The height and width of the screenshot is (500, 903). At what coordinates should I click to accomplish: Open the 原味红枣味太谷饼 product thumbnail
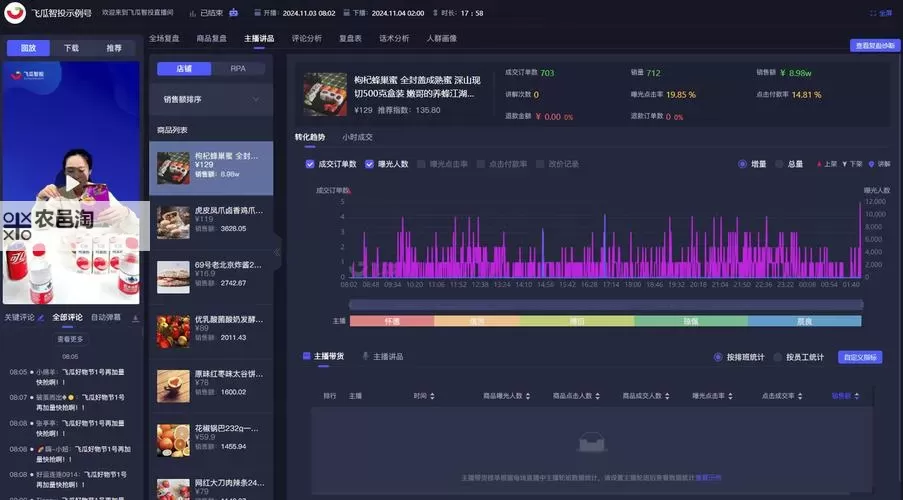click(173, 386)
